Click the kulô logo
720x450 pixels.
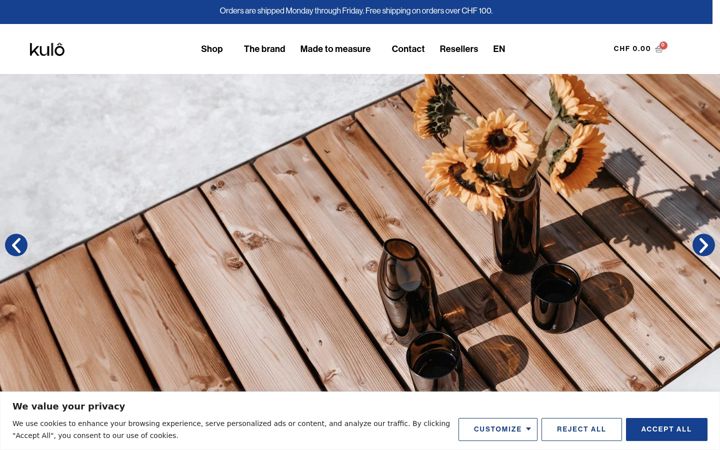click(x=47, y=49)
